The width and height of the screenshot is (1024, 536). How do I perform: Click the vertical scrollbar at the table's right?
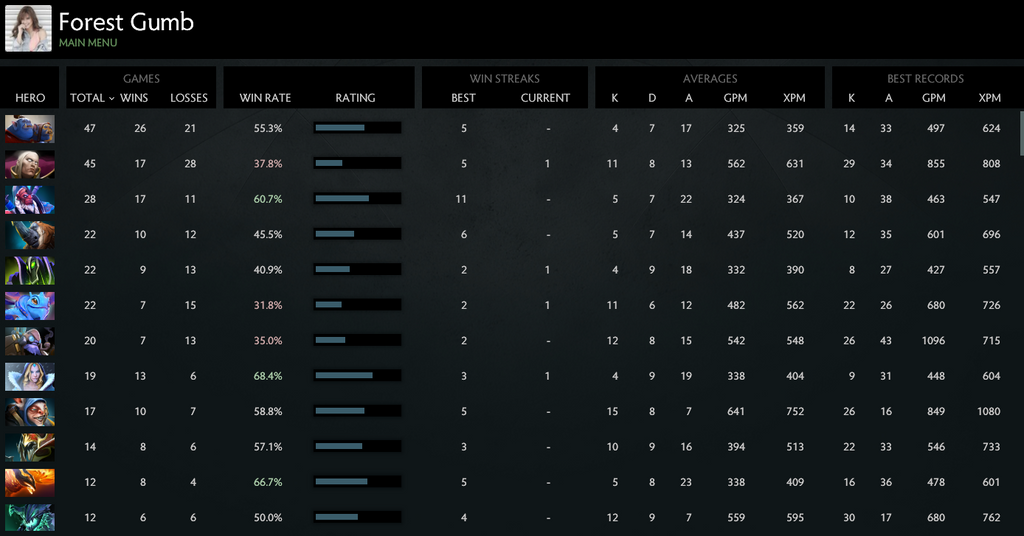(1020, 134)
